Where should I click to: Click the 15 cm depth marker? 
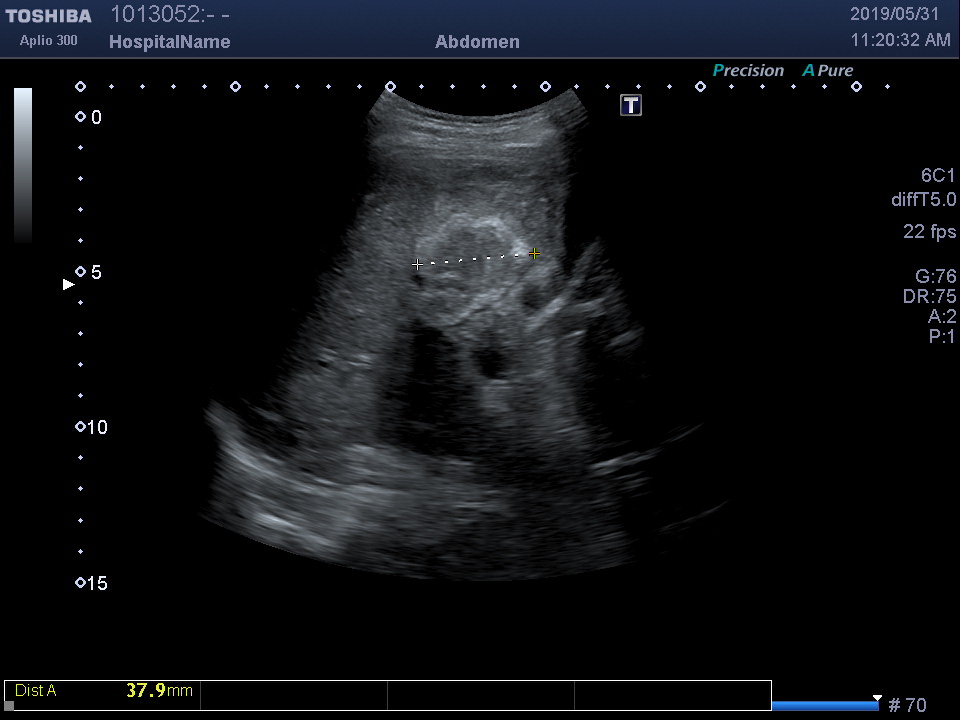point(90,583)
